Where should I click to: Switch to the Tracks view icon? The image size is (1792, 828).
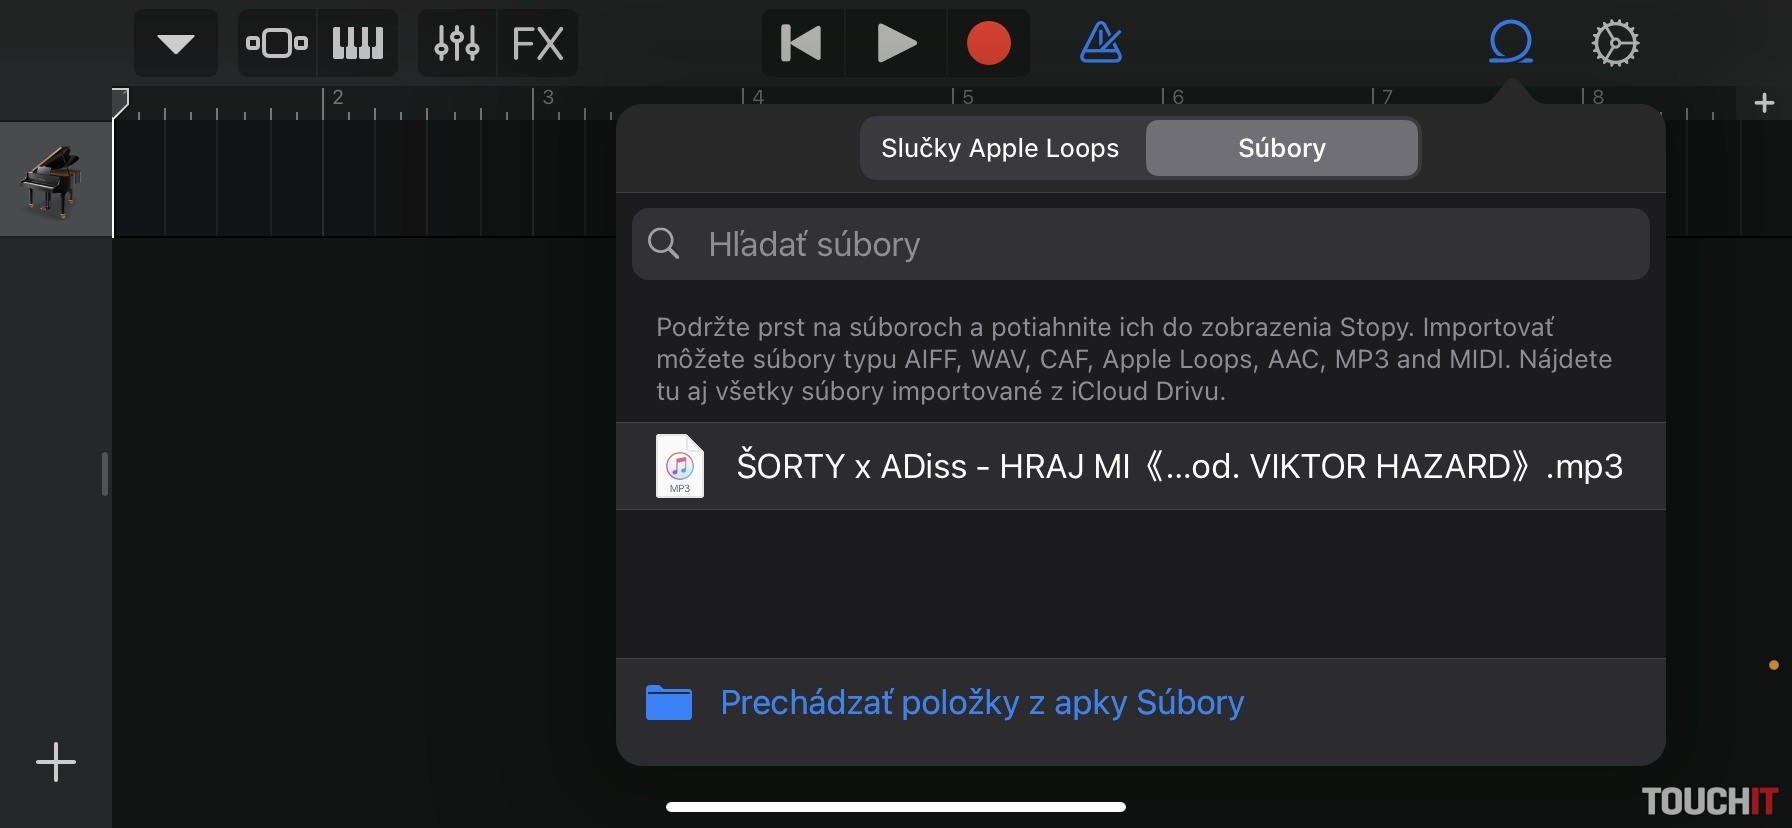277,44
